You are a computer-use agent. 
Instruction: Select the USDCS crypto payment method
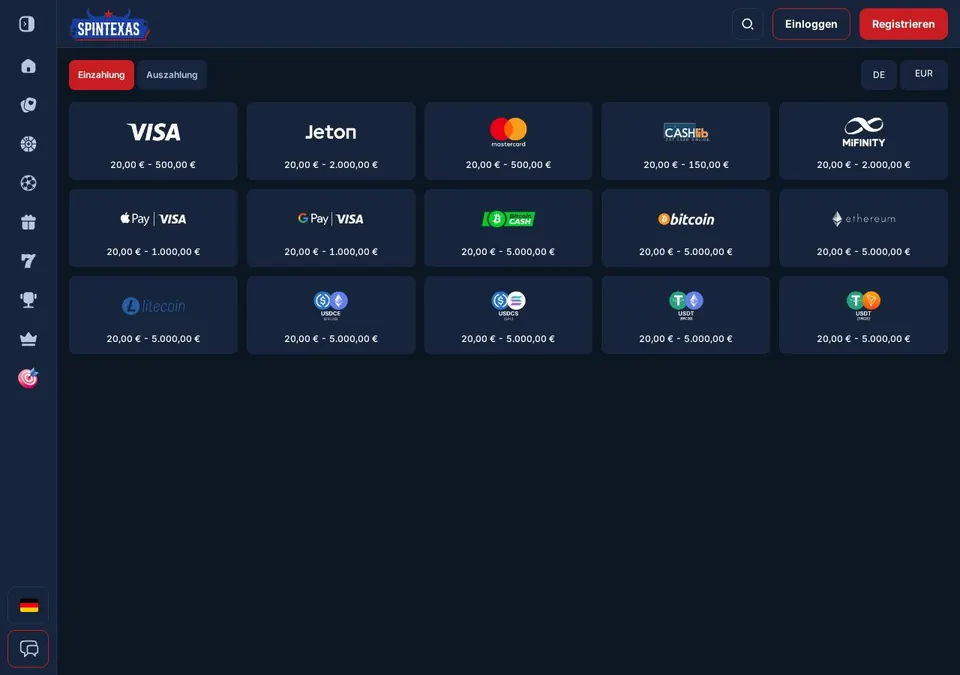(x=508, y=315)
